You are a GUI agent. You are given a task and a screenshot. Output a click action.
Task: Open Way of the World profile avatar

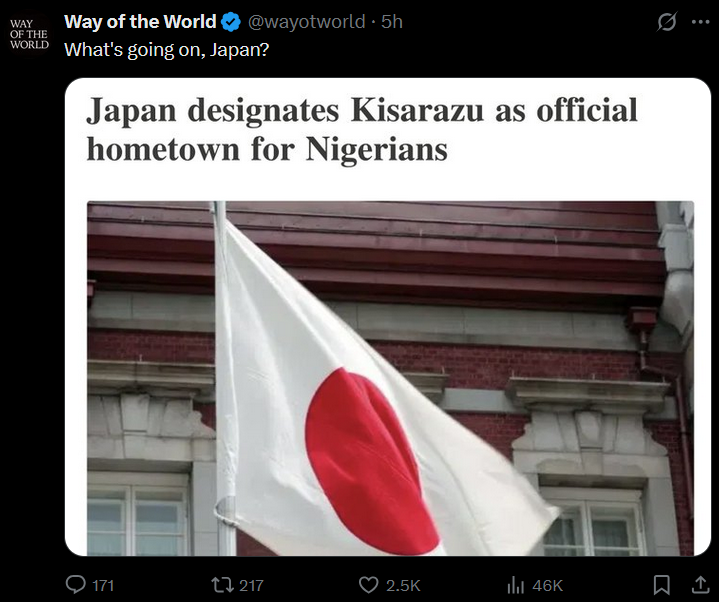29,34
